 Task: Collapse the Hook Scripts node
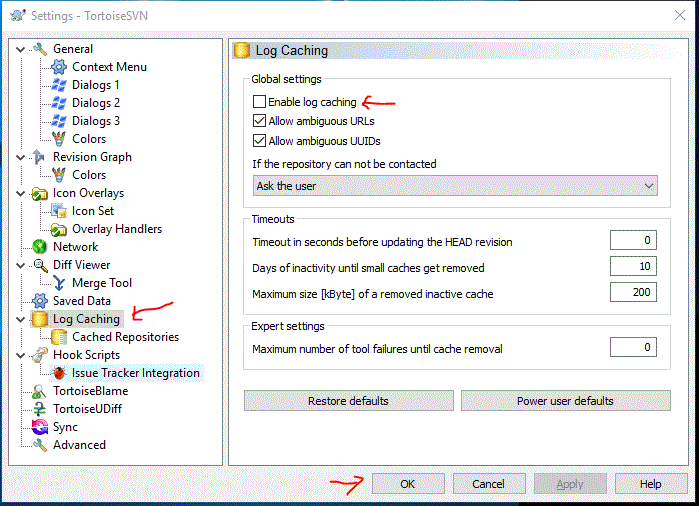tap(21, 355)
